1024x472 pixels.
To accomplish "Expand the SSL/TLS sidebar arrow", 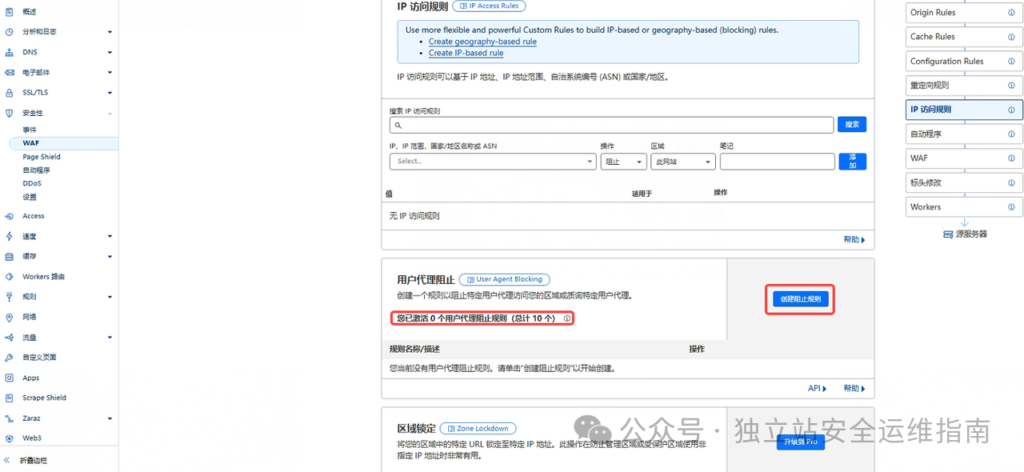I will 110,93.
